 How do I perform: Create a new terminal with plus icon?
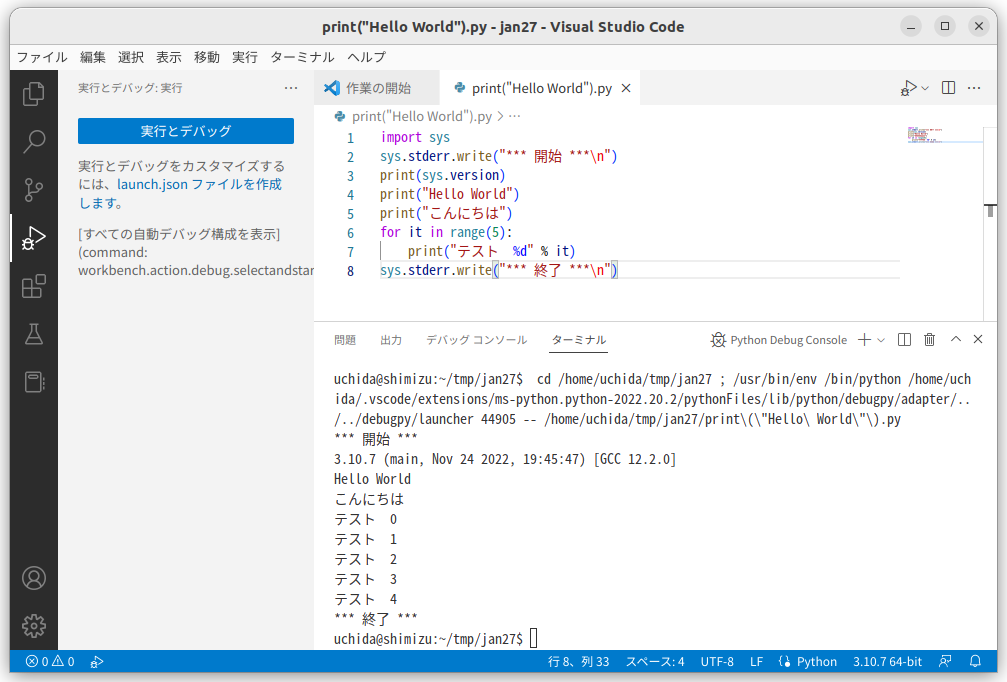tap(864, 340)
